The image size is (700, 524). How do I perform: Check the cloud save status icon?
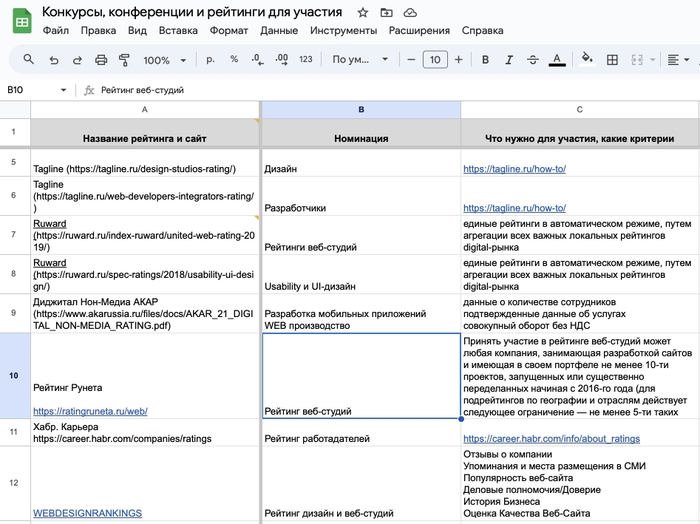[410, 12]
